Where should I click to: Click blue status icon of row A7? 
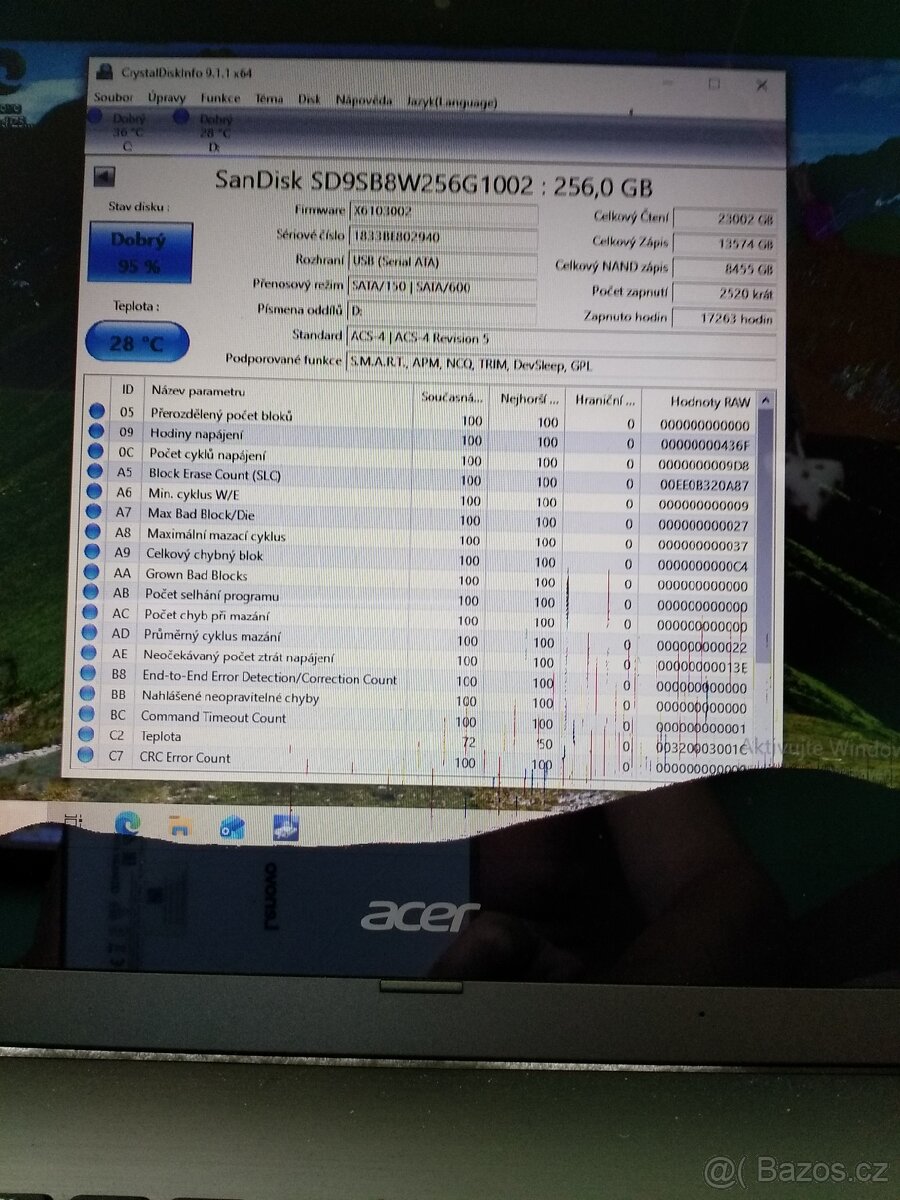(x=94, y=512)
